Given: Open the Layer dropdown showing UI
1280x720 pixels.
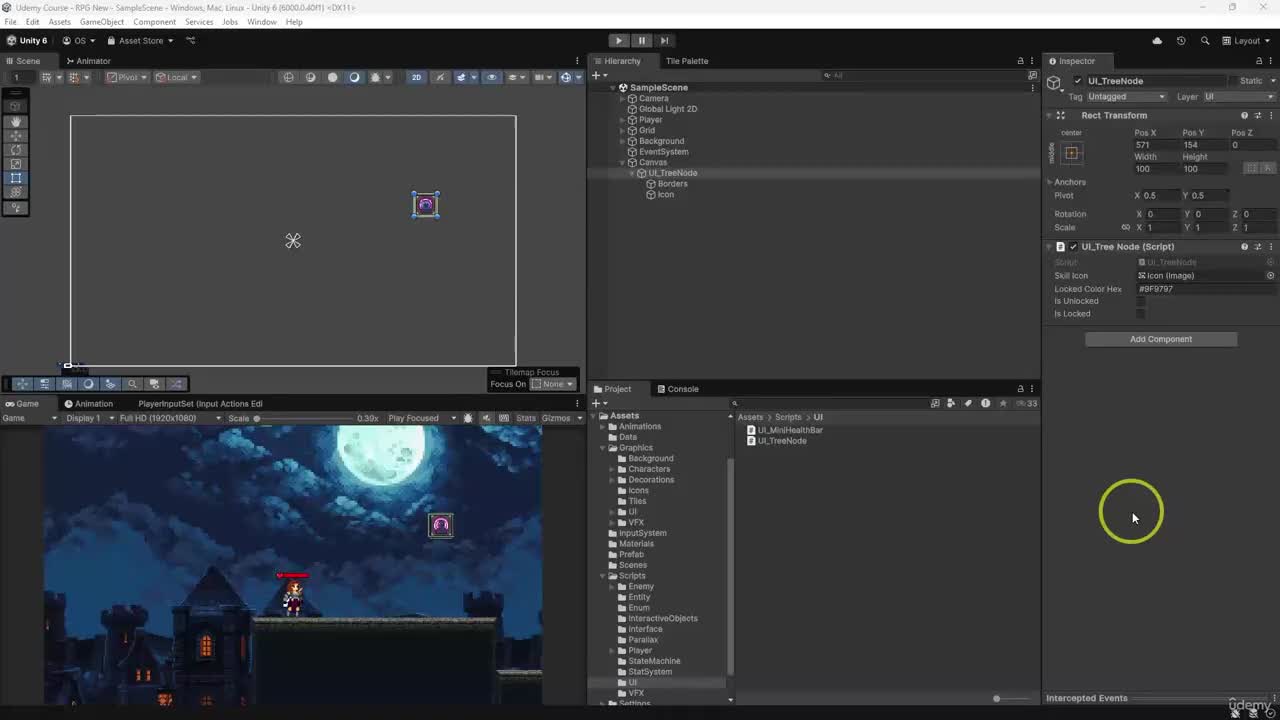Looking at the screenshot, I should [x=1238, y=97].
